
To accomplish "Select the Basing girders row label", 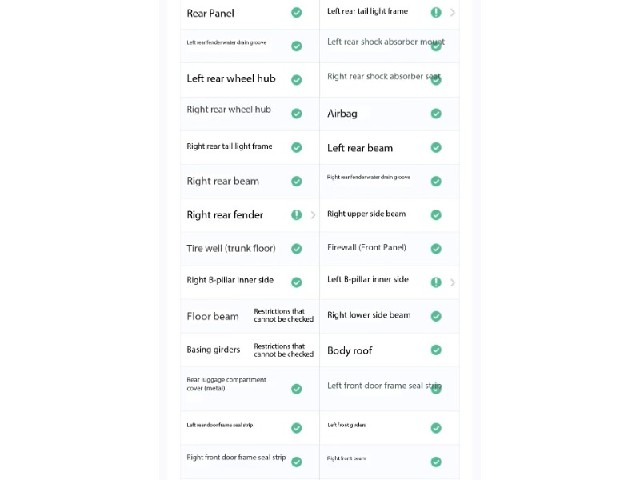I will tap(213, 350).
